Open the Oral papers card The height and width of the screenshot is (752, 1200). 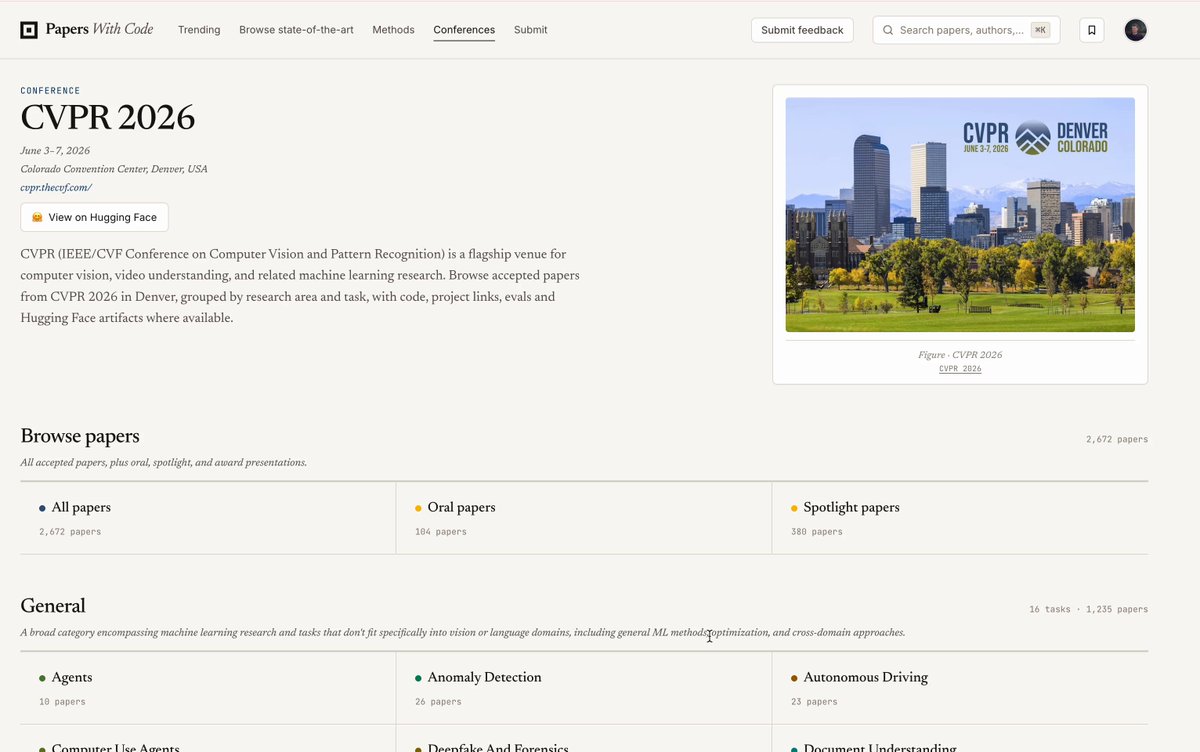click(584, 518)
